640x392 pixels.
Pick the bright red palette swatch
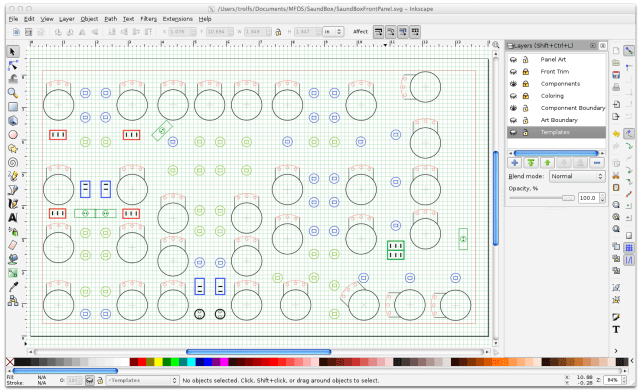[142, 362]
